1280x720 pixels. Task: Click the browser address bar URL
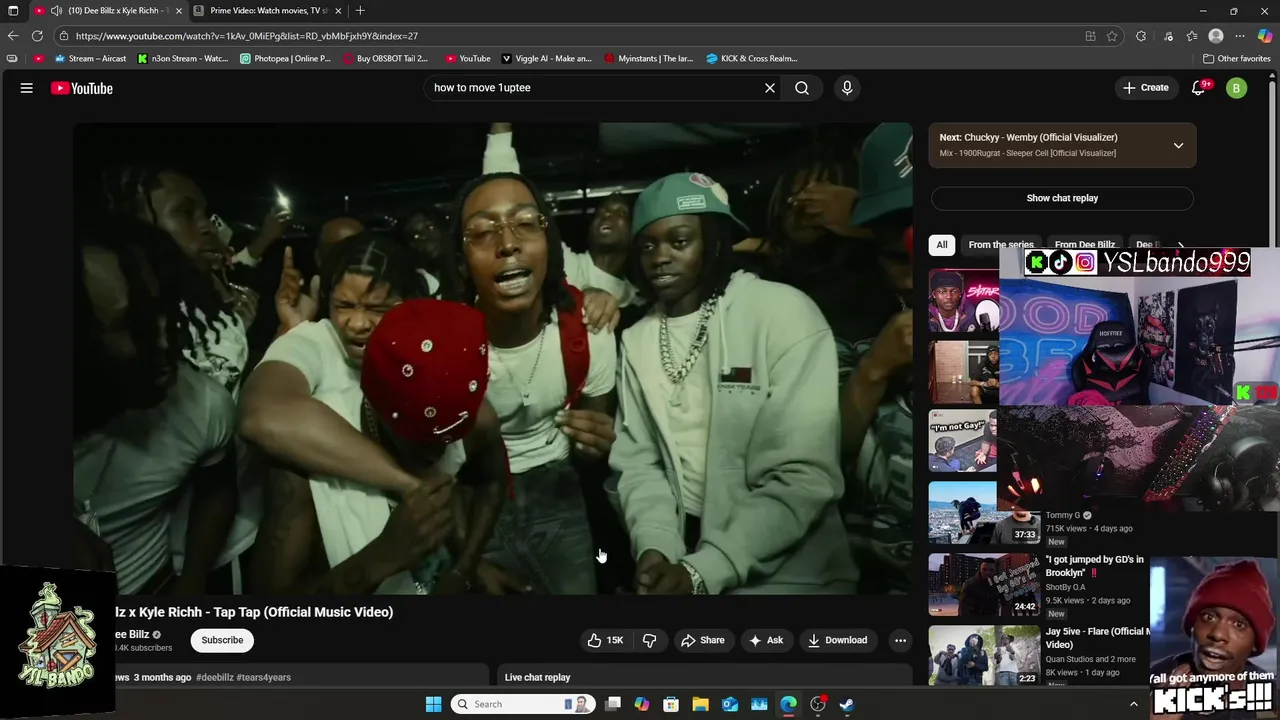click(x=247, y=36)
